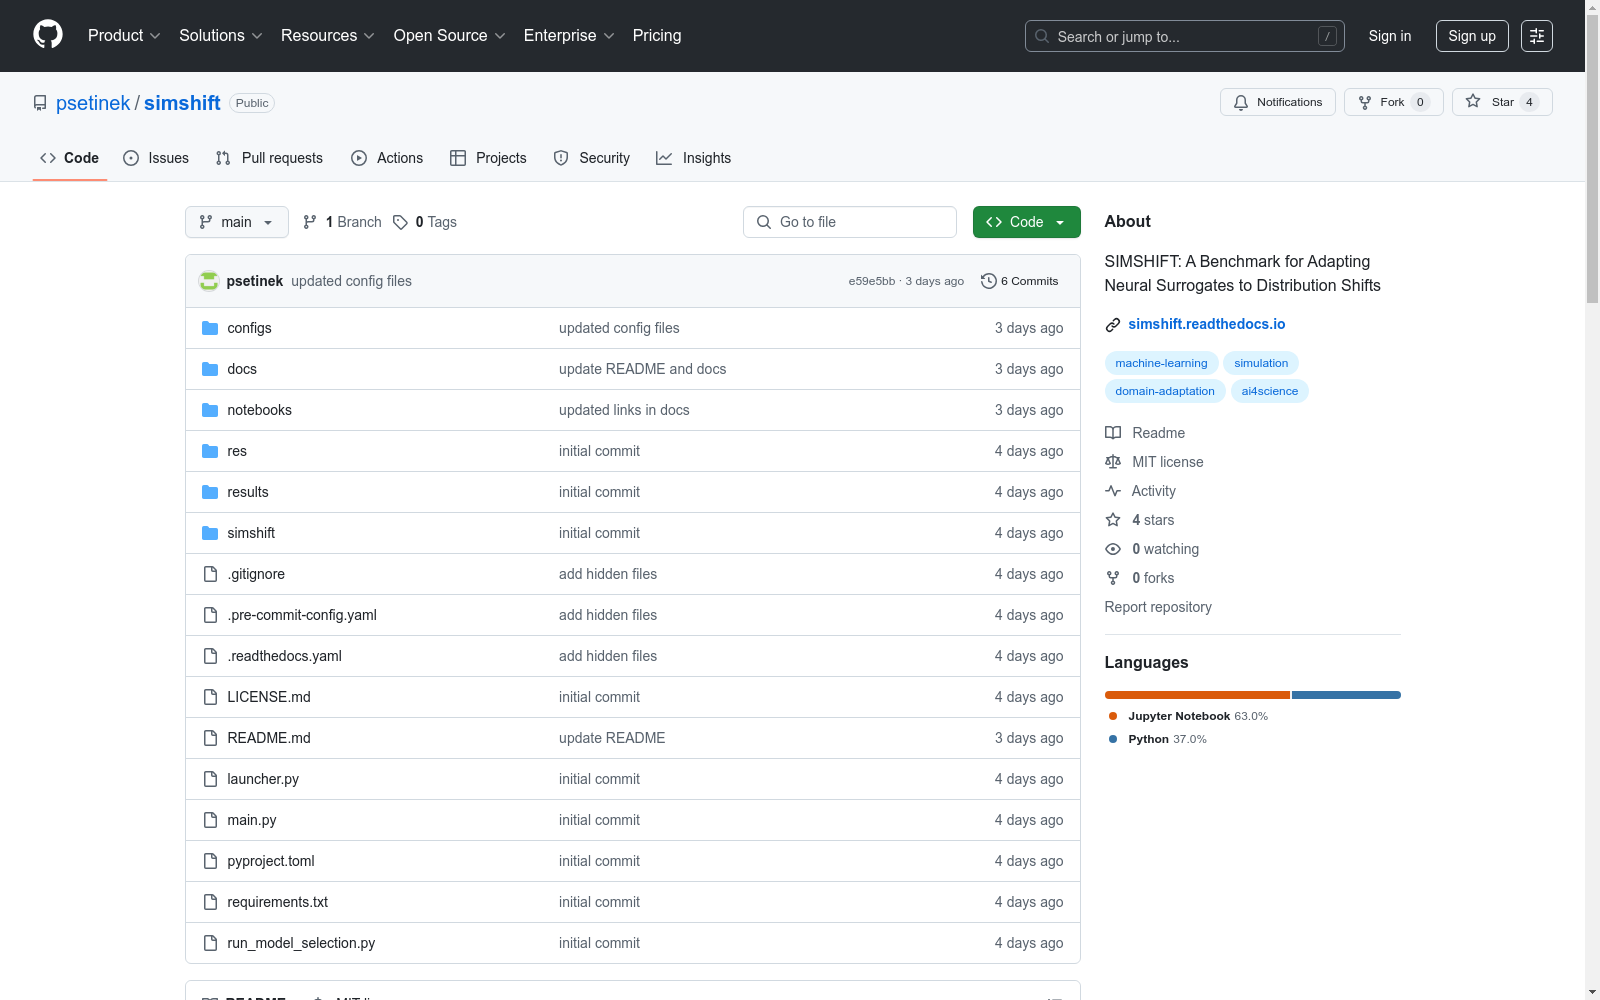This screenshot has width=1600, height=1000.
Task: Open the main branch selector dropdown
Action: (237, 222)
